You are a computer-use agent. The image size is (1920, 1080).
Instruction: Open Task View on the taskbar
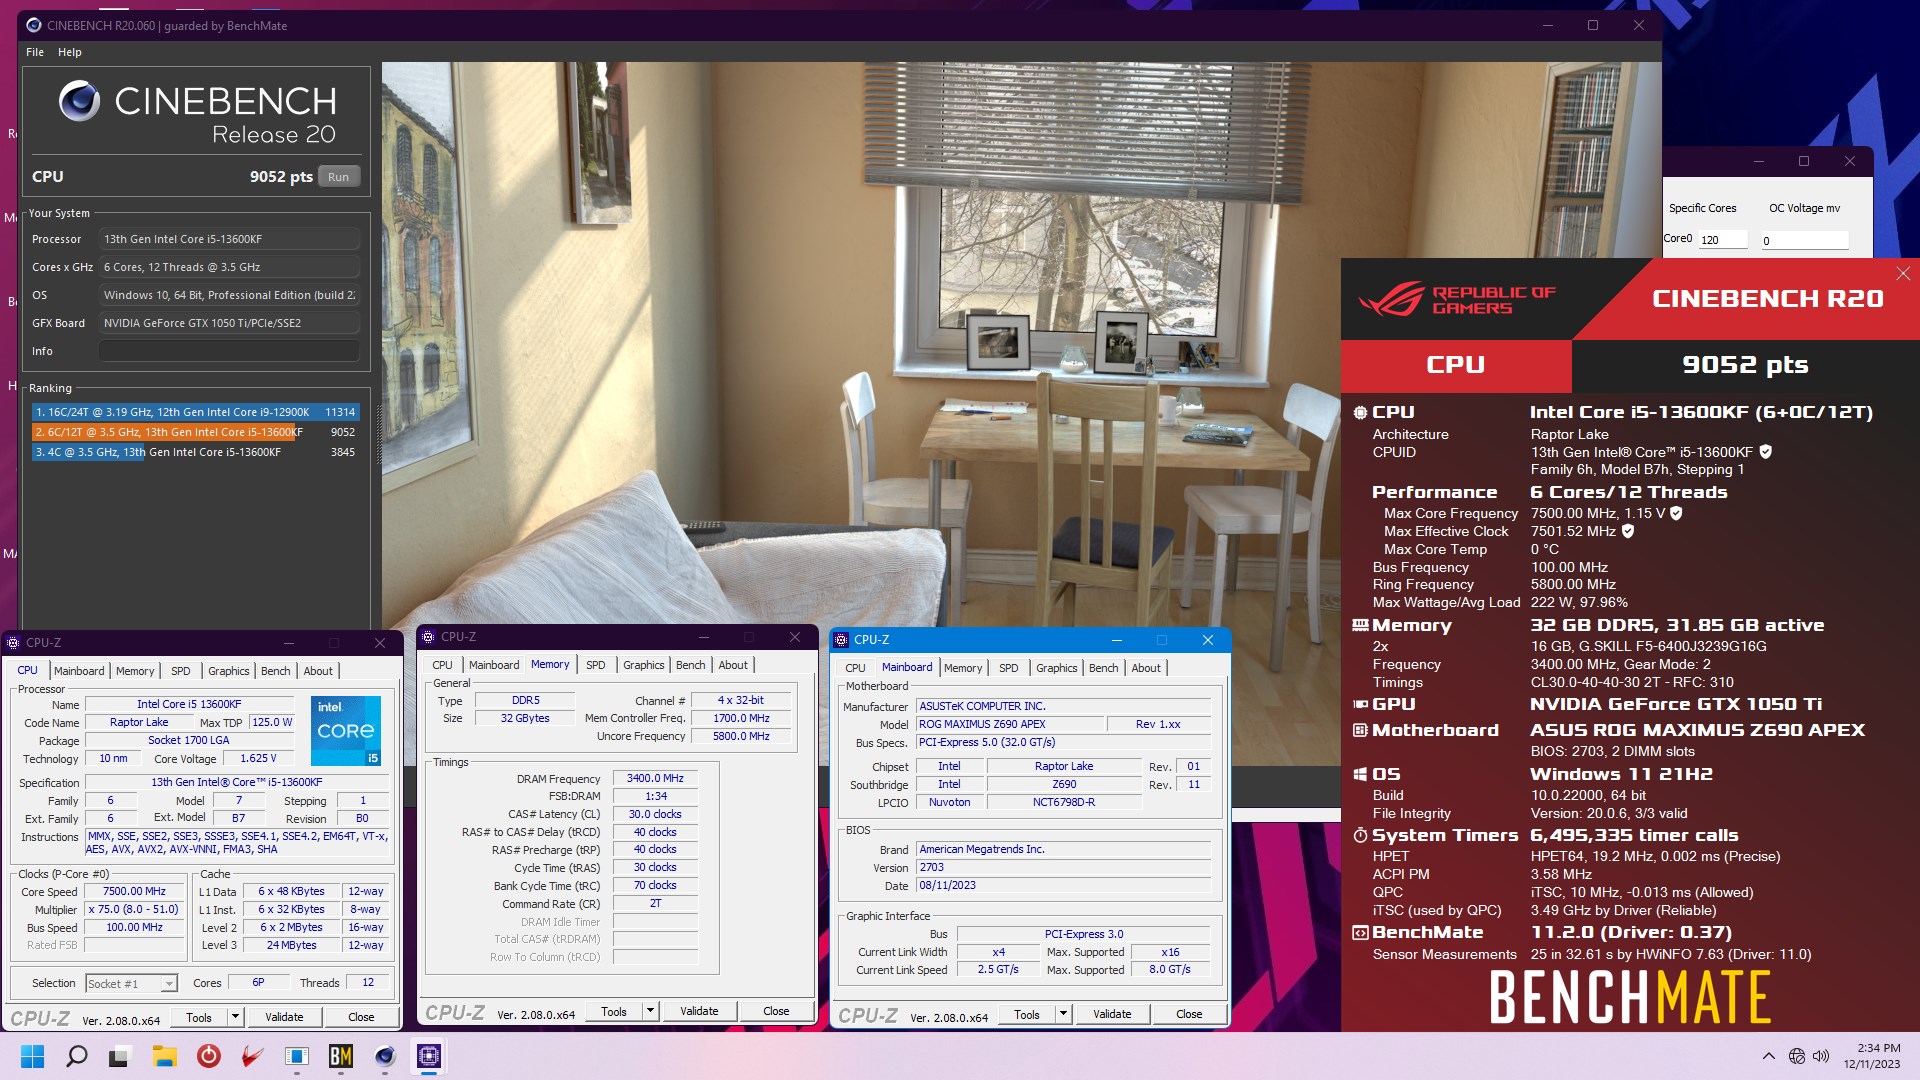tap(120, 1056)
